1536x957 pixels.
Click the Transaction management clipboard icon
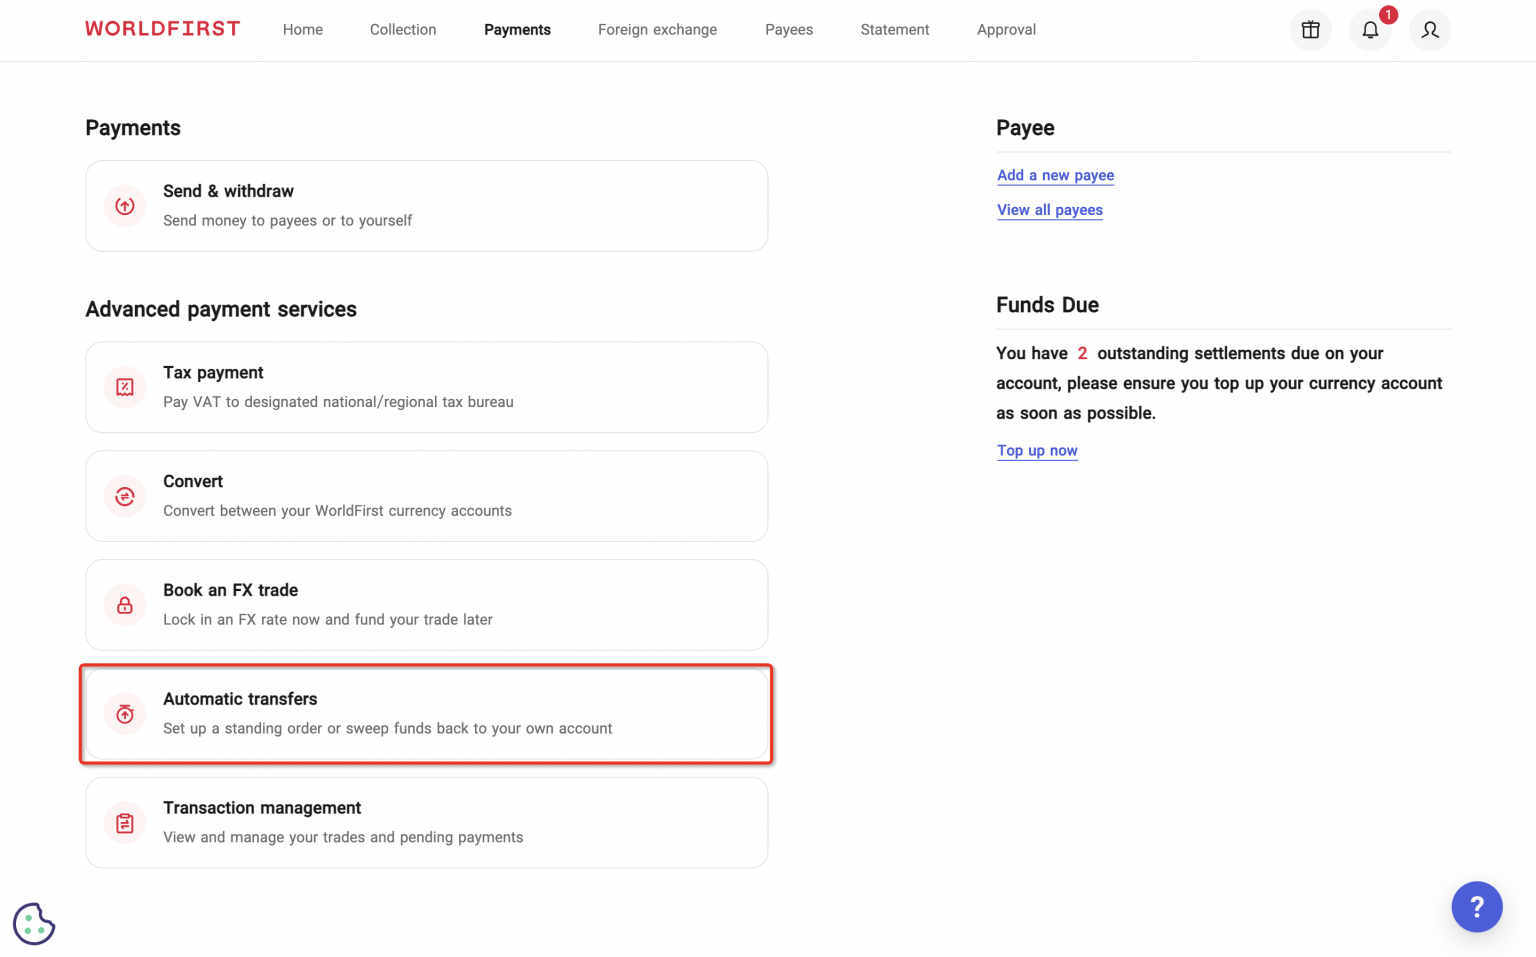coord(124,822)
